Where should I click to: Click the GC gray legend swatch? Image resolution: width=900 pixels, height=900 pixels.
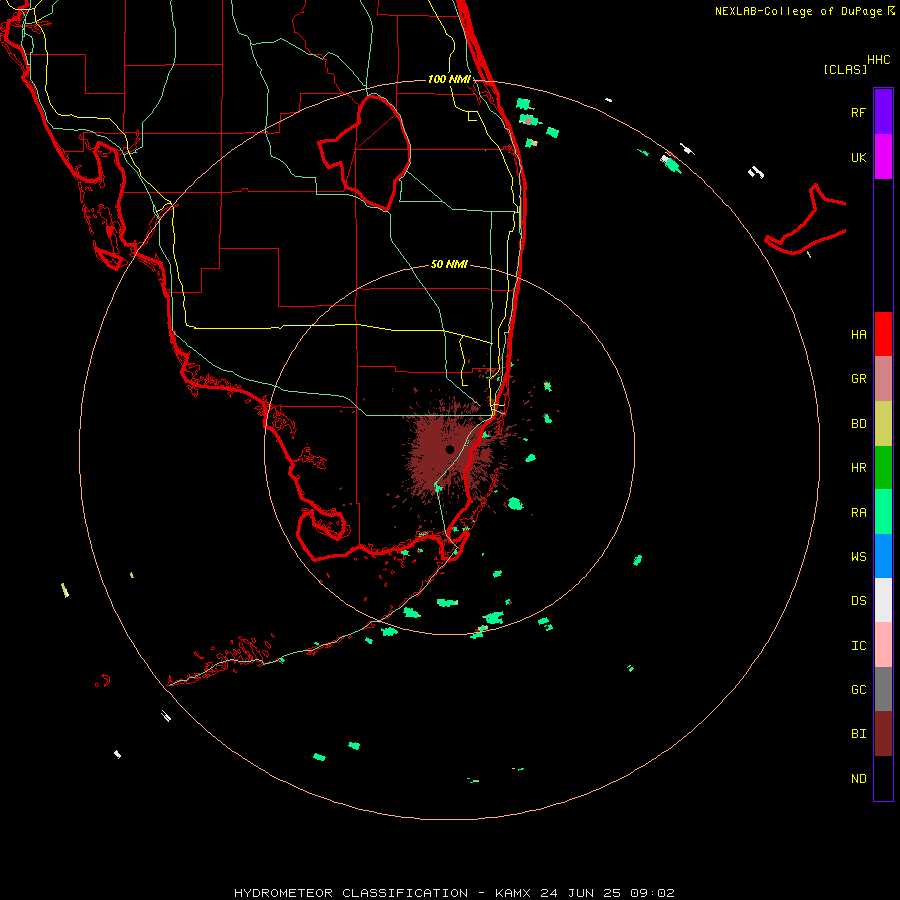click(883, 689)
